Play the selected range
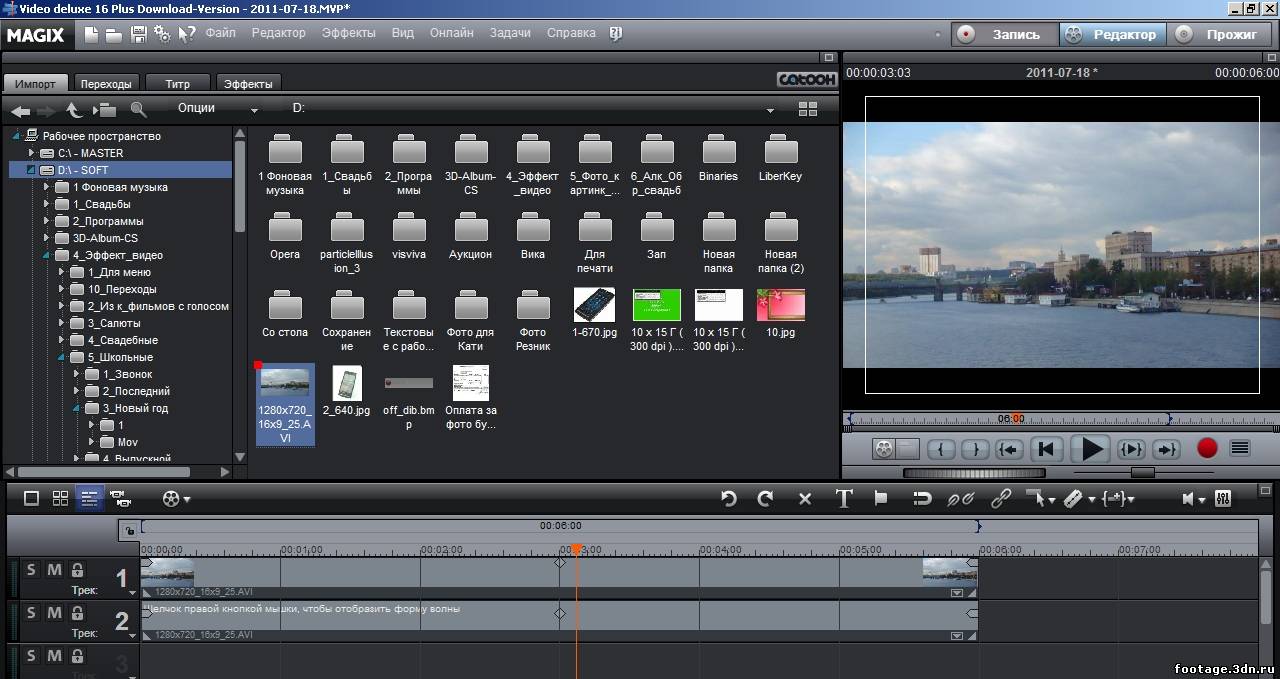 tap(1130, 449)
